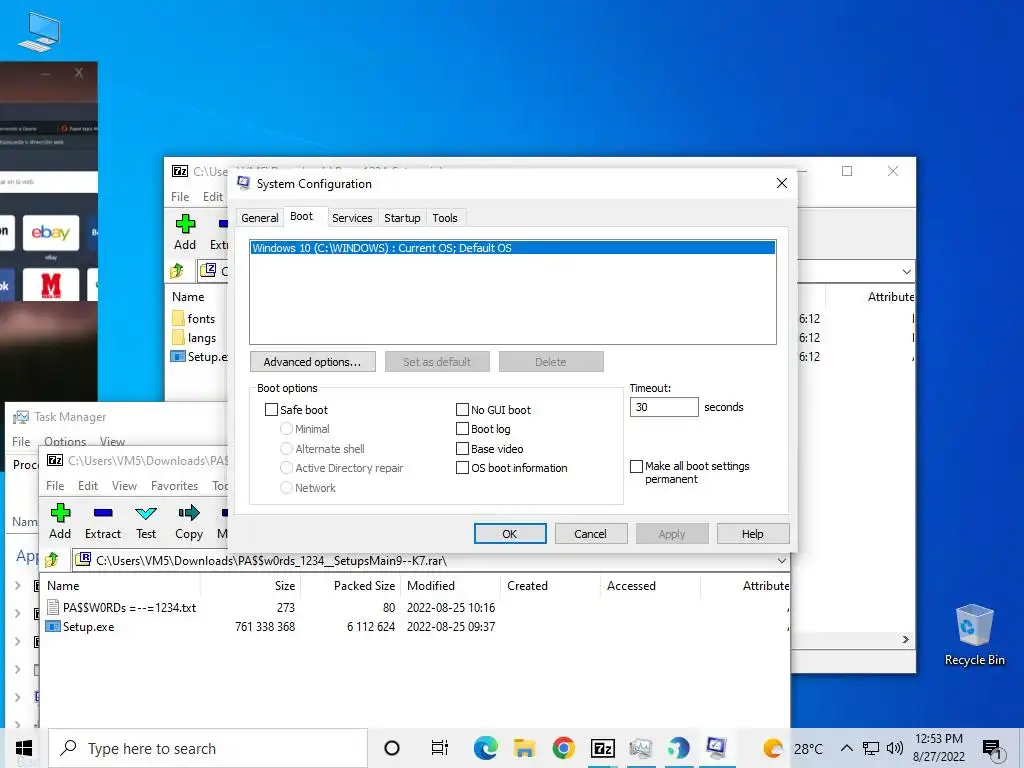Open volume control in system tray
The width and height of the screenshot is (1024, 768).
click(x=895, y=748)
